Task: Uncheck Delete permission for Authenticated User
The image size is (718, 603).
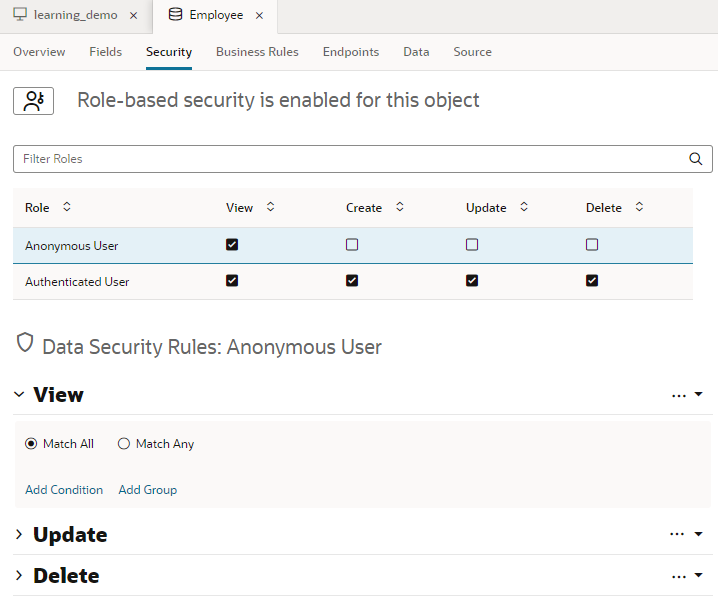Action: [x=592, y=281]
